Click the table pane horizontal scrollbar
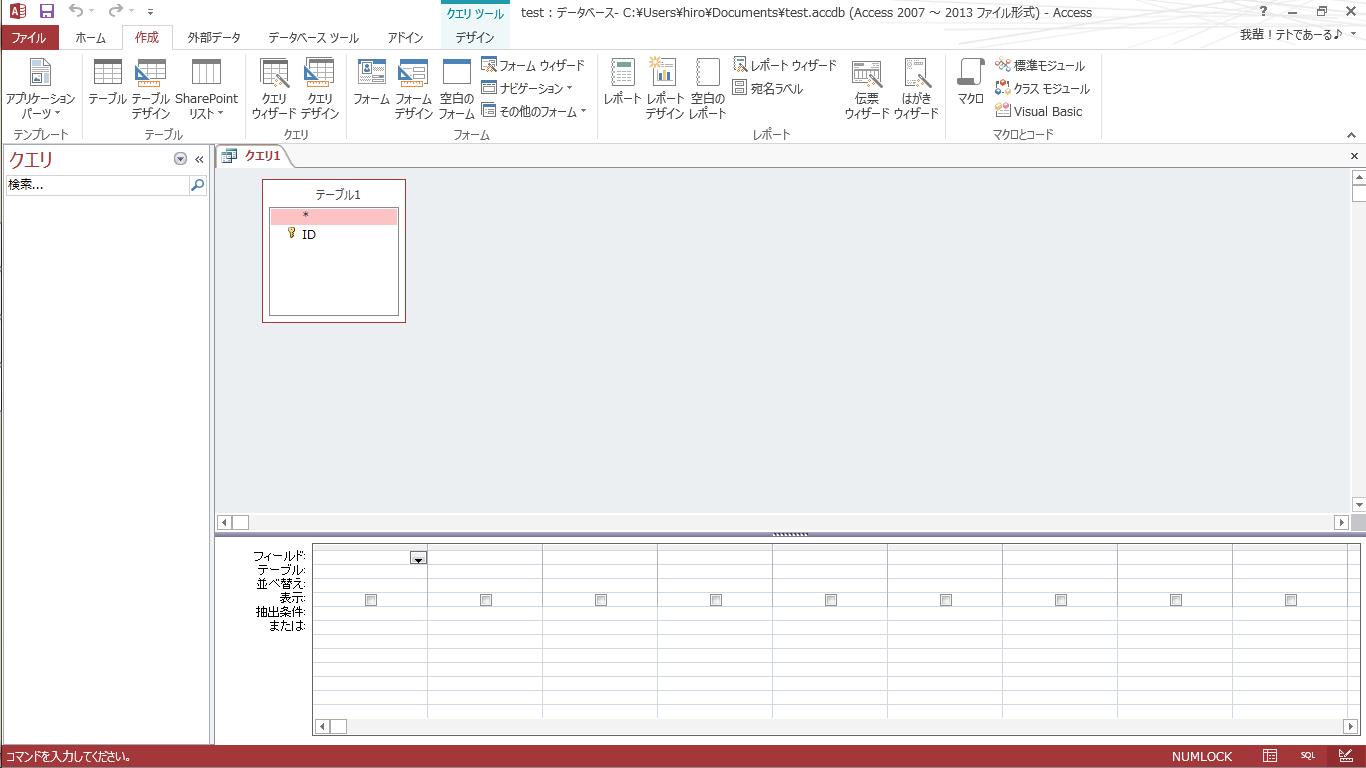1366x768 pixels. (x=783, y=522)
